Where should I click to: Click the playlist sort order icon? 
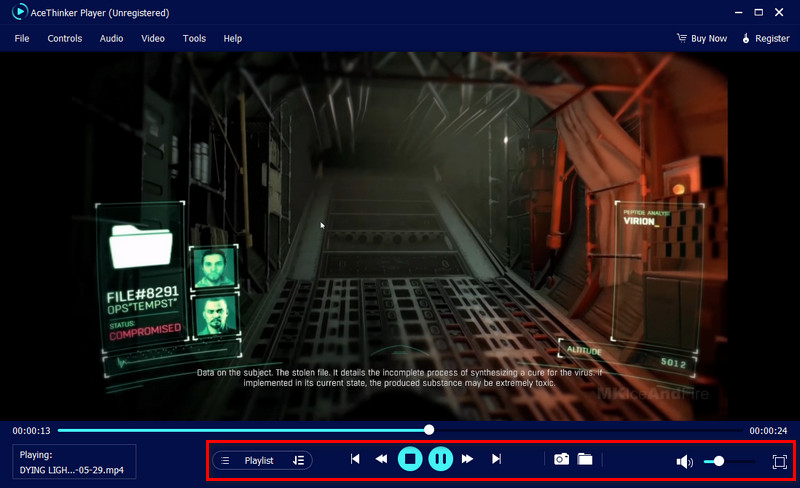(298, 460)
